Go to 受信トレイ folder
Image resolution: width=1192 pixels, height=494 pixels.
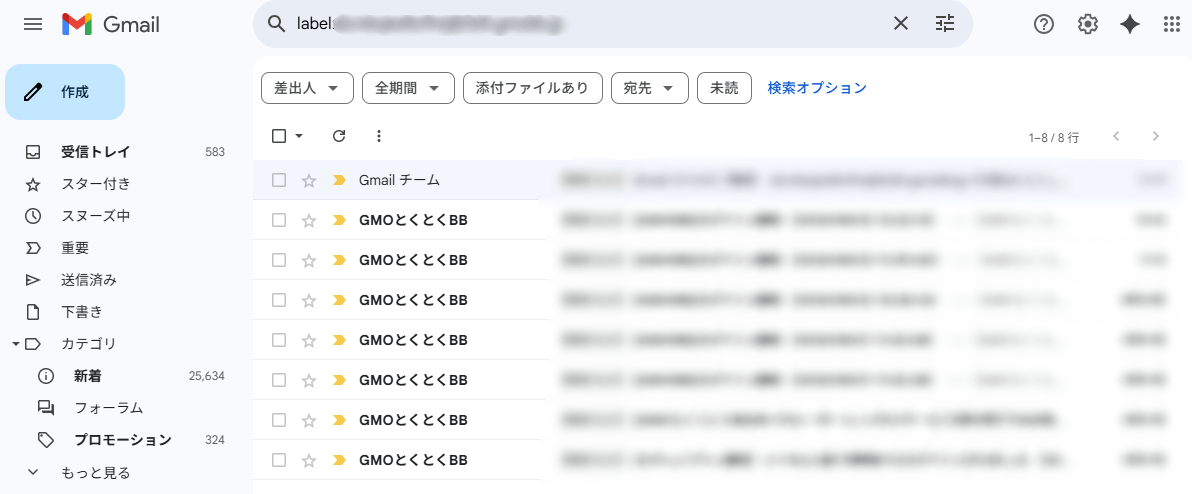pos(95,152)
